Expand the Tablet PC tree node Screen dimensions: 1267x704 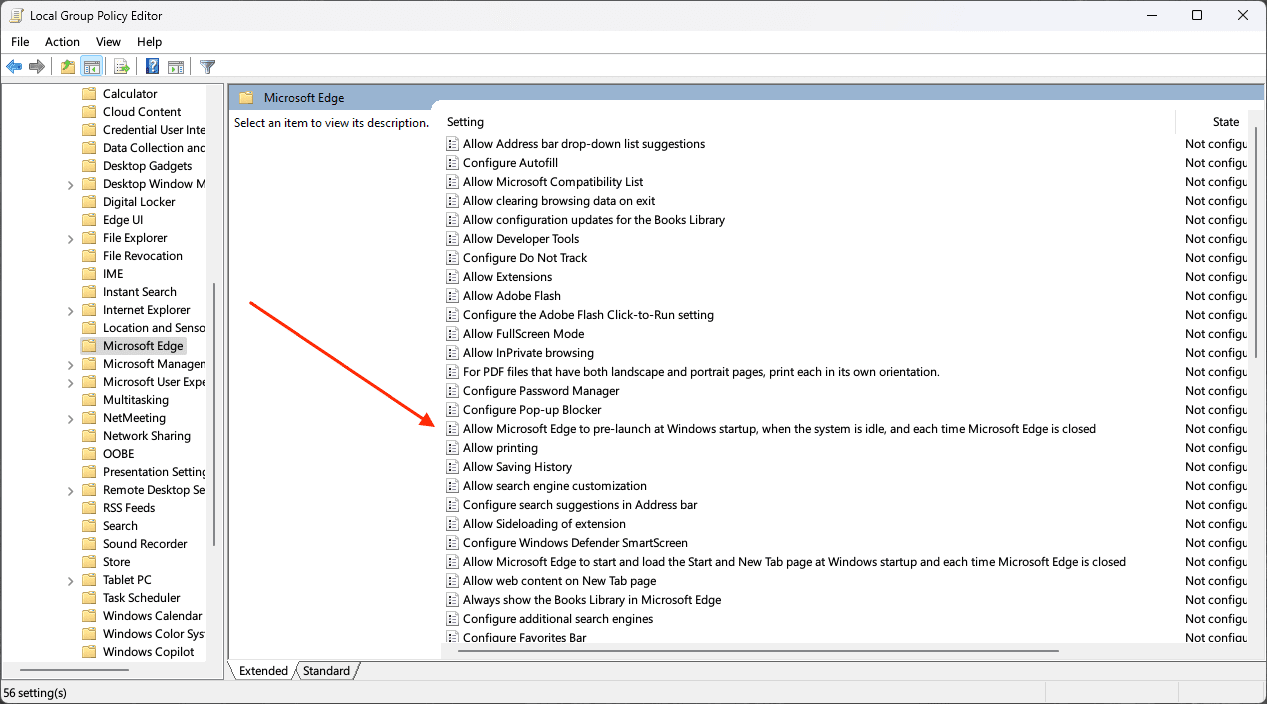70,580
